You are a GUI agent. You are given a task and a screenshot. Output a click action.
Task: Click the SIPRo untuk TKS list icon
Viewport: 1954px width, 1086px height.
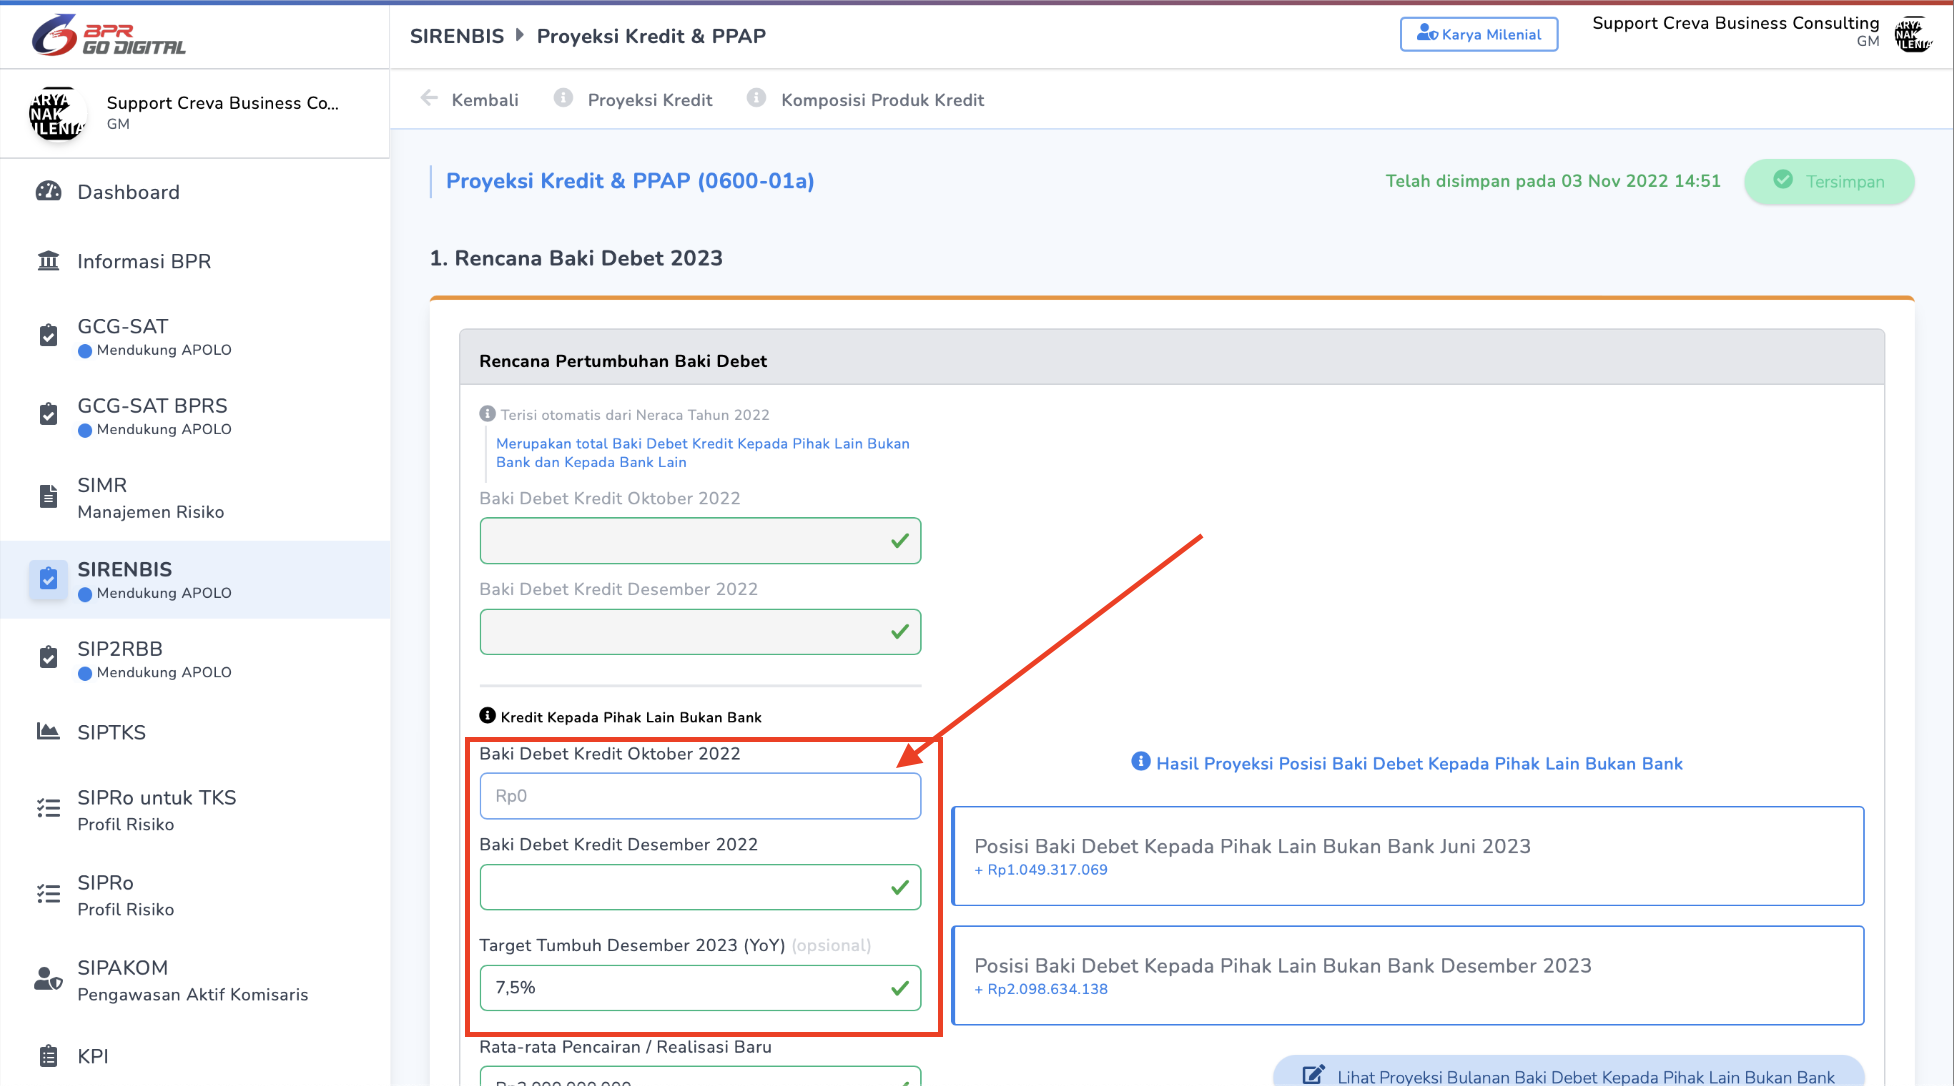coord(48,808)
